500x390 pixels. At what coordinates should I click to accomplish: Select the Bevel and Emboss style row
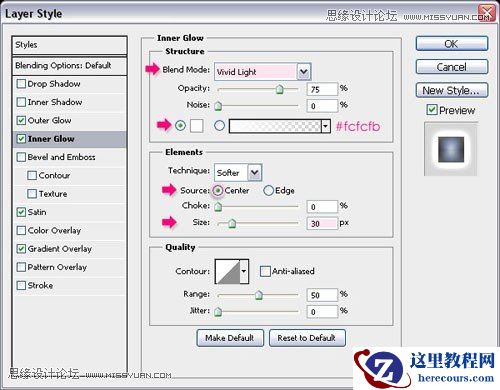(69, 157)
